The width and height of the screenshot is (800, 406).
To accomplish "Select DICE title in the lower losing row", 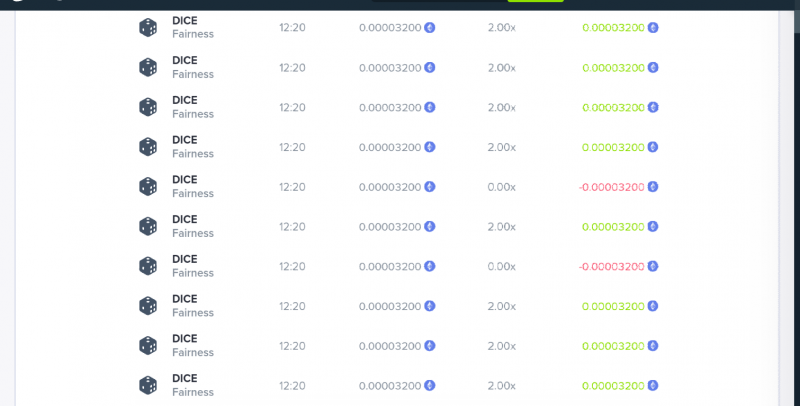I will [185, 259].
